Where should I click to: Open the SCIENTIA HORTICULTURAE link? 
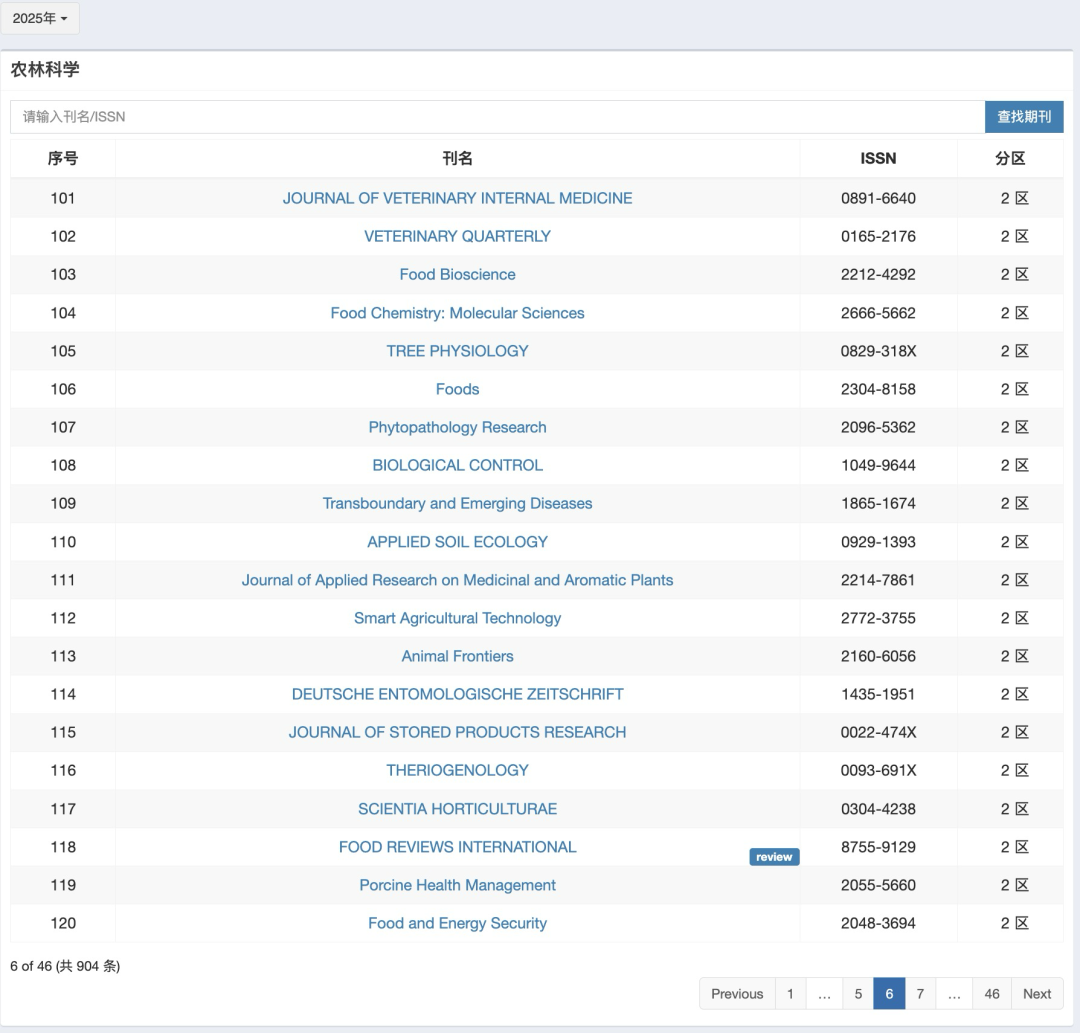[457, 808]
